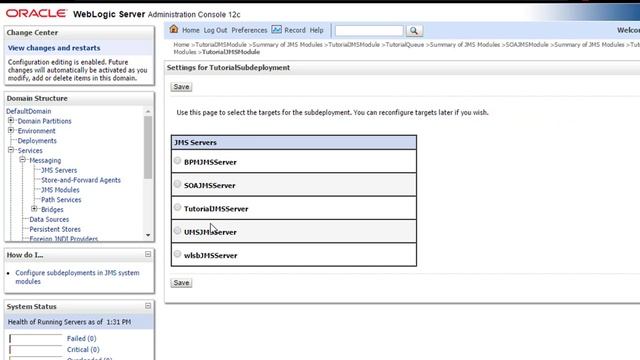Click the top Save button
This screenshot has height=360, width=640.
(x=181, y=87)
